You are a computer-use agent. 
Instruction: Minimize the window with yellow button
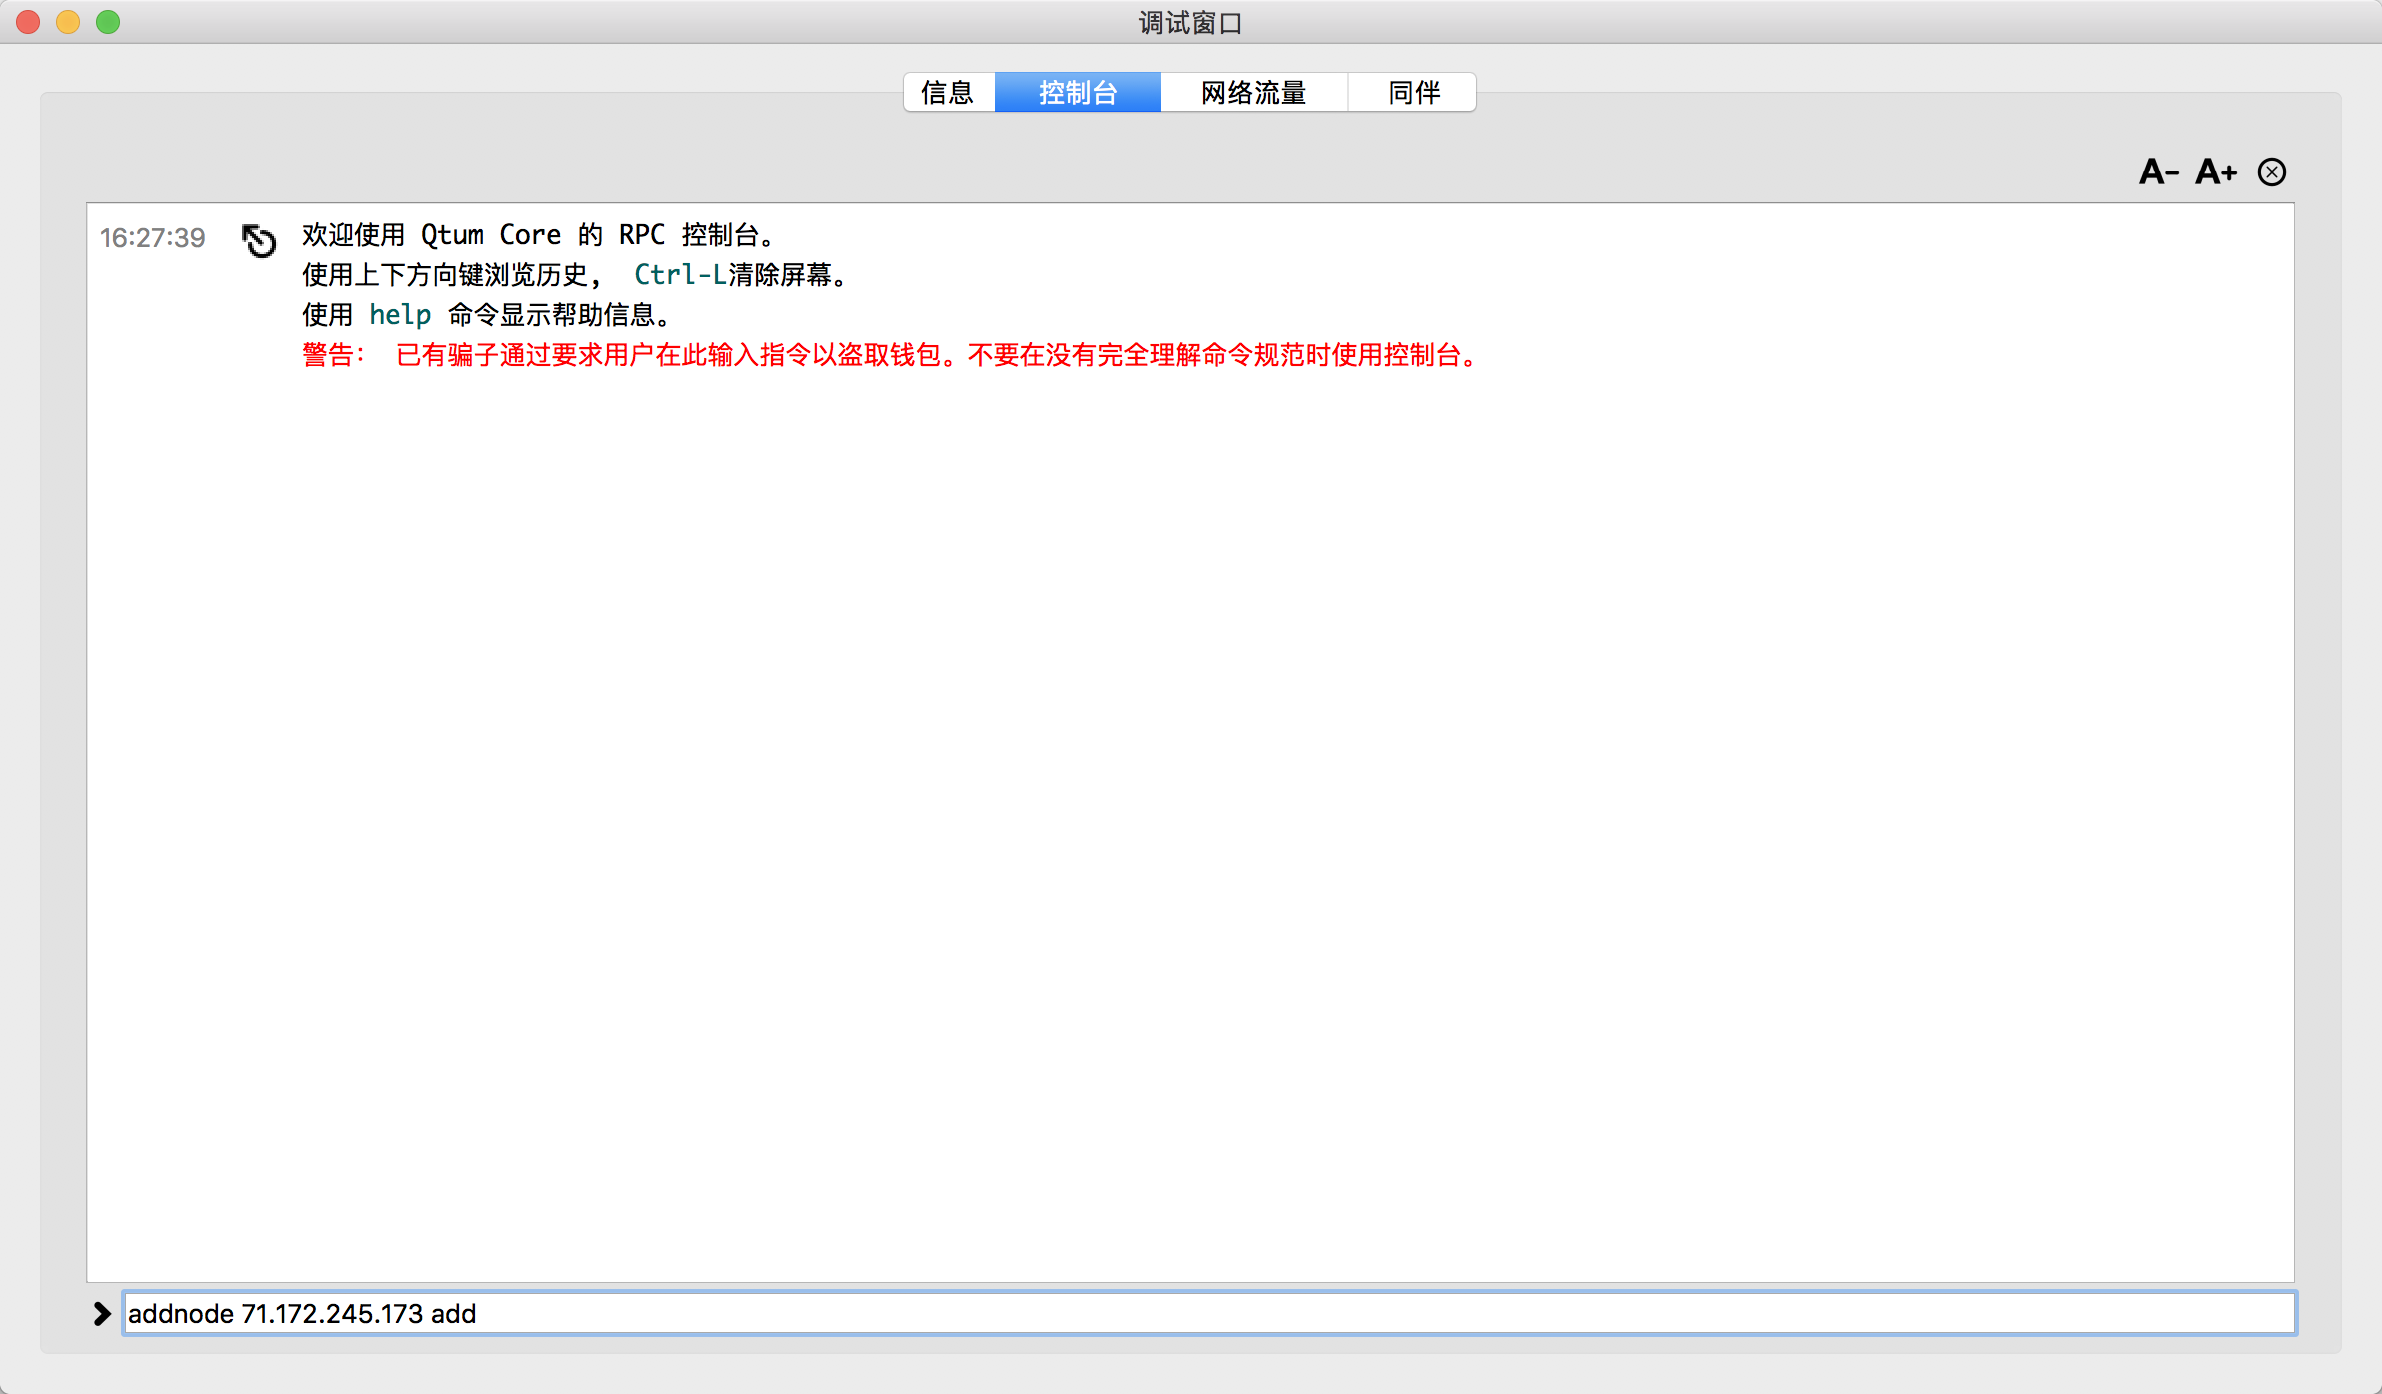[x=68, y=22]
